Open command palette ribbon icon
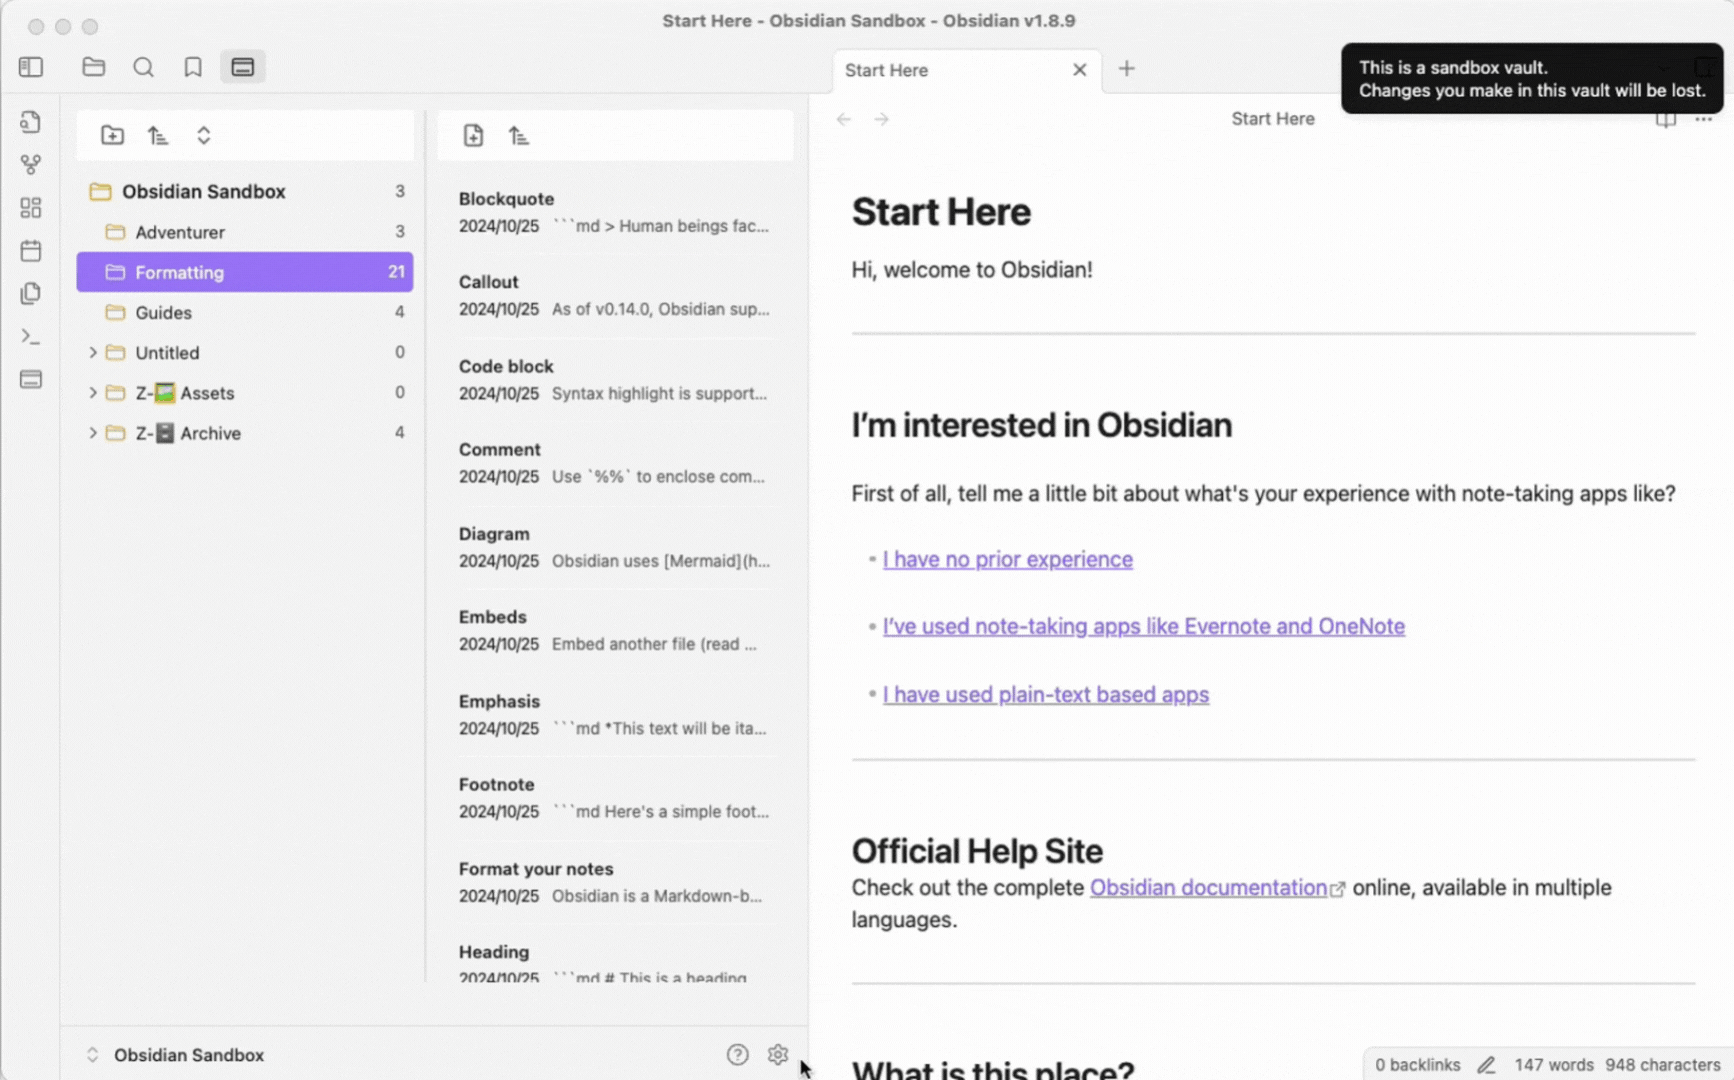Screen dimensions: 1734x1080 pos(31,337)
